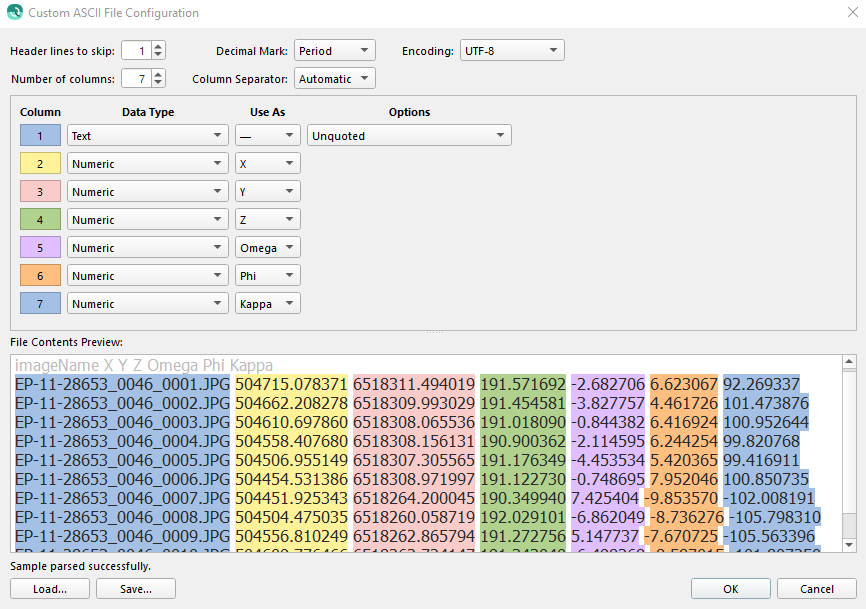Open the Unquoted options dropdown
The width and height of the screenshot is (866, 609).
tap(409, 135)
